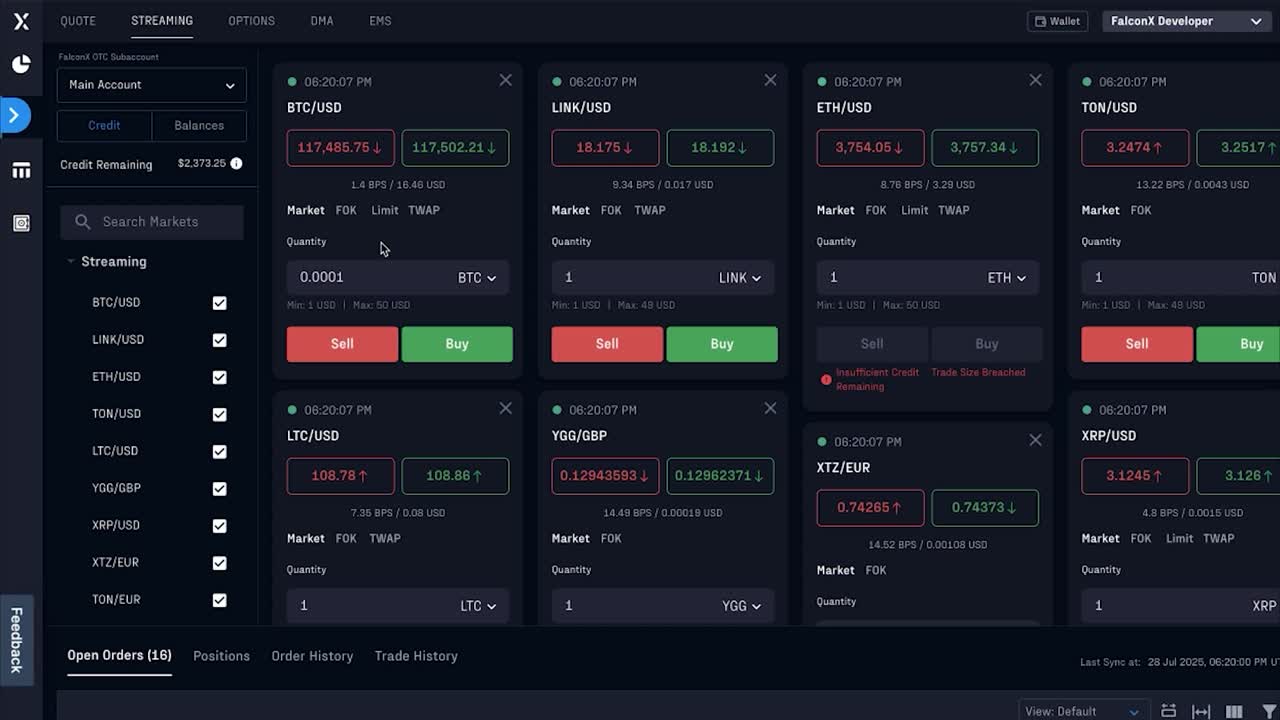This screenshot has height=720, width=1280.
Task: Click the Buy button on LINK/USD card
Action: point(722,343)
